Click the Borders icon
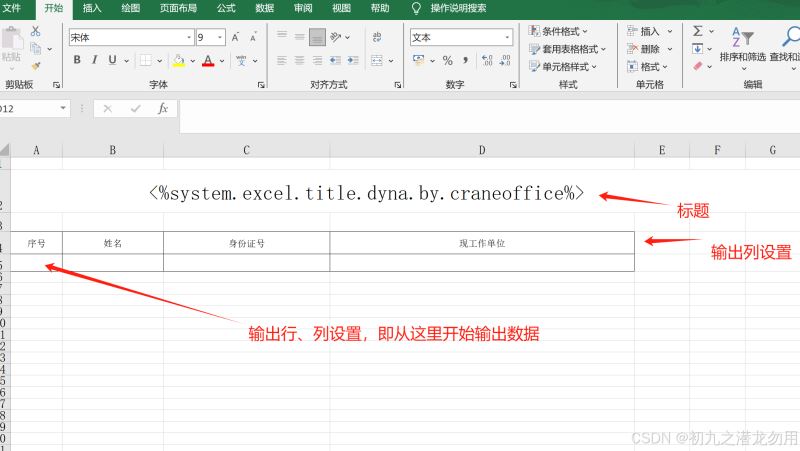The image size is (800, 451). [146, 61]
